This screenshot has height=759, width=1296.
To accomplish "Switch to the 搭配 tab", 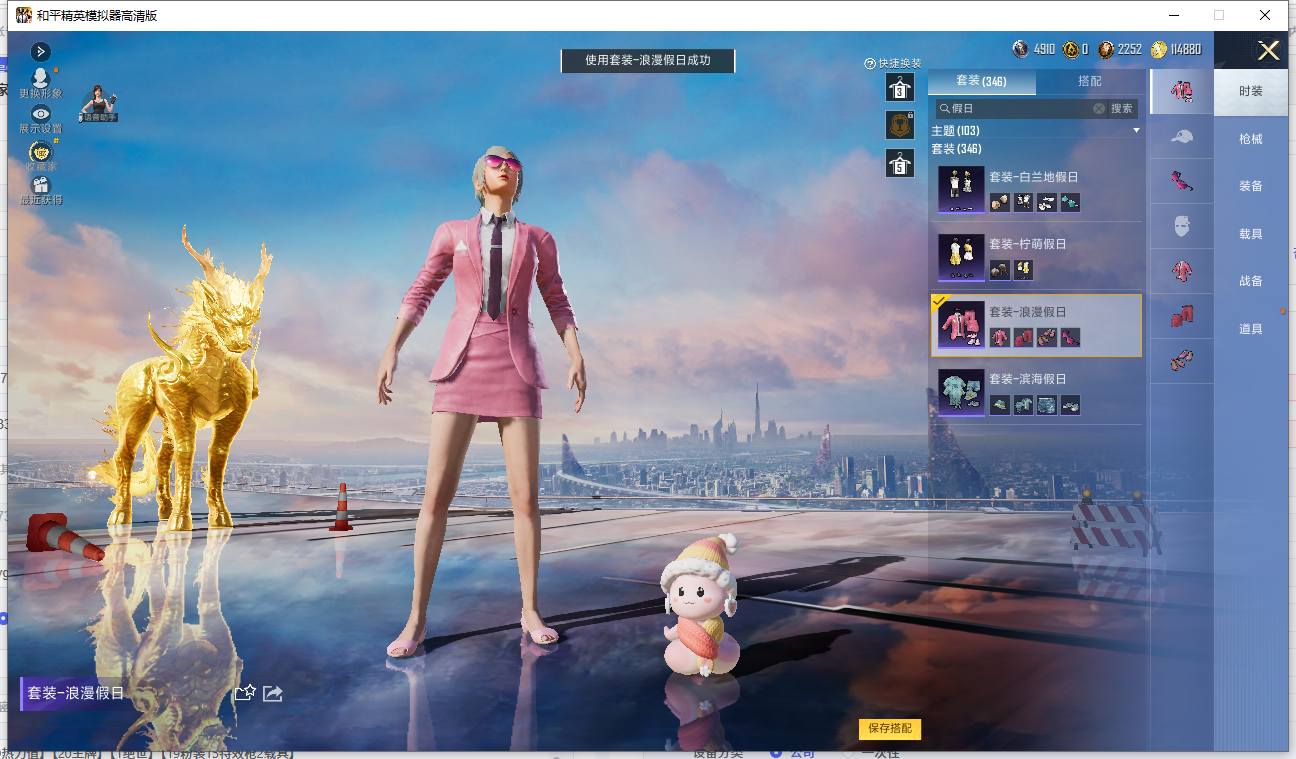I will coord(1090,81).
